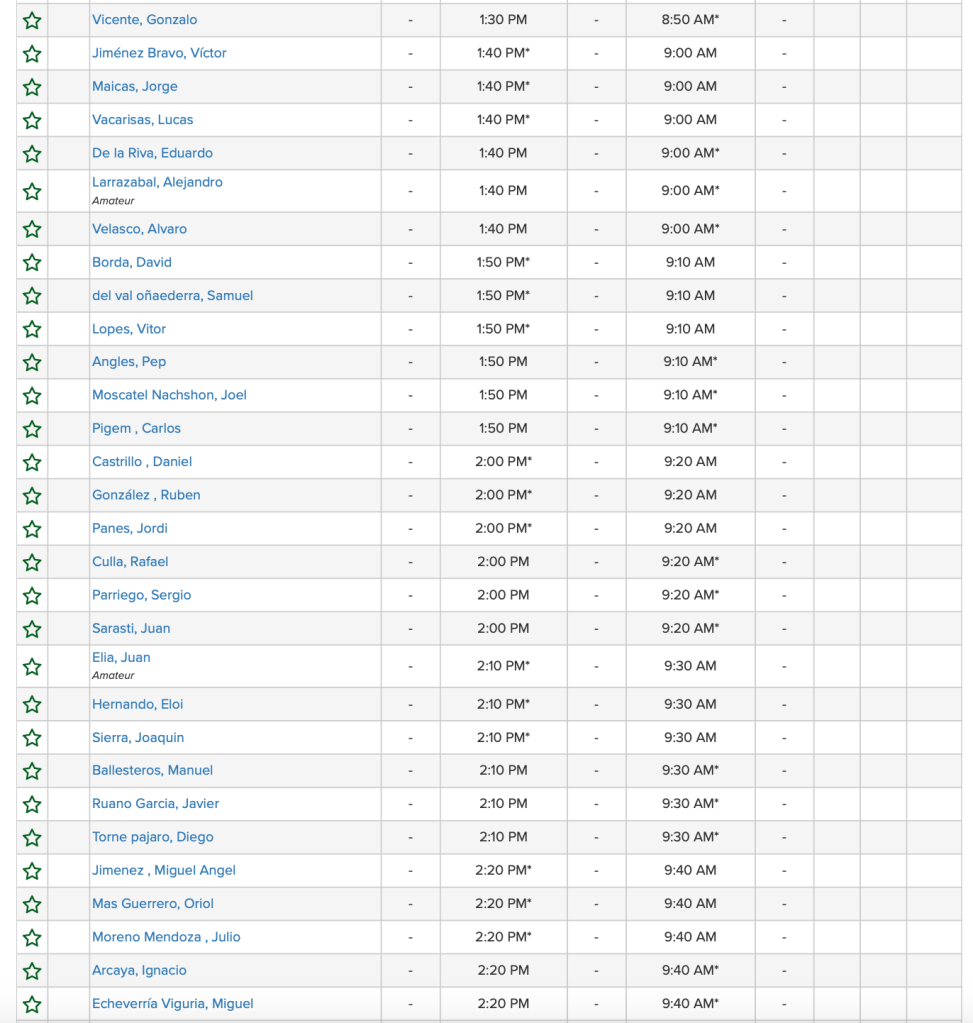Click favorite star beside Jorge Maicas
Viewport: 973px width, 1023px height.
click(32, 87)
